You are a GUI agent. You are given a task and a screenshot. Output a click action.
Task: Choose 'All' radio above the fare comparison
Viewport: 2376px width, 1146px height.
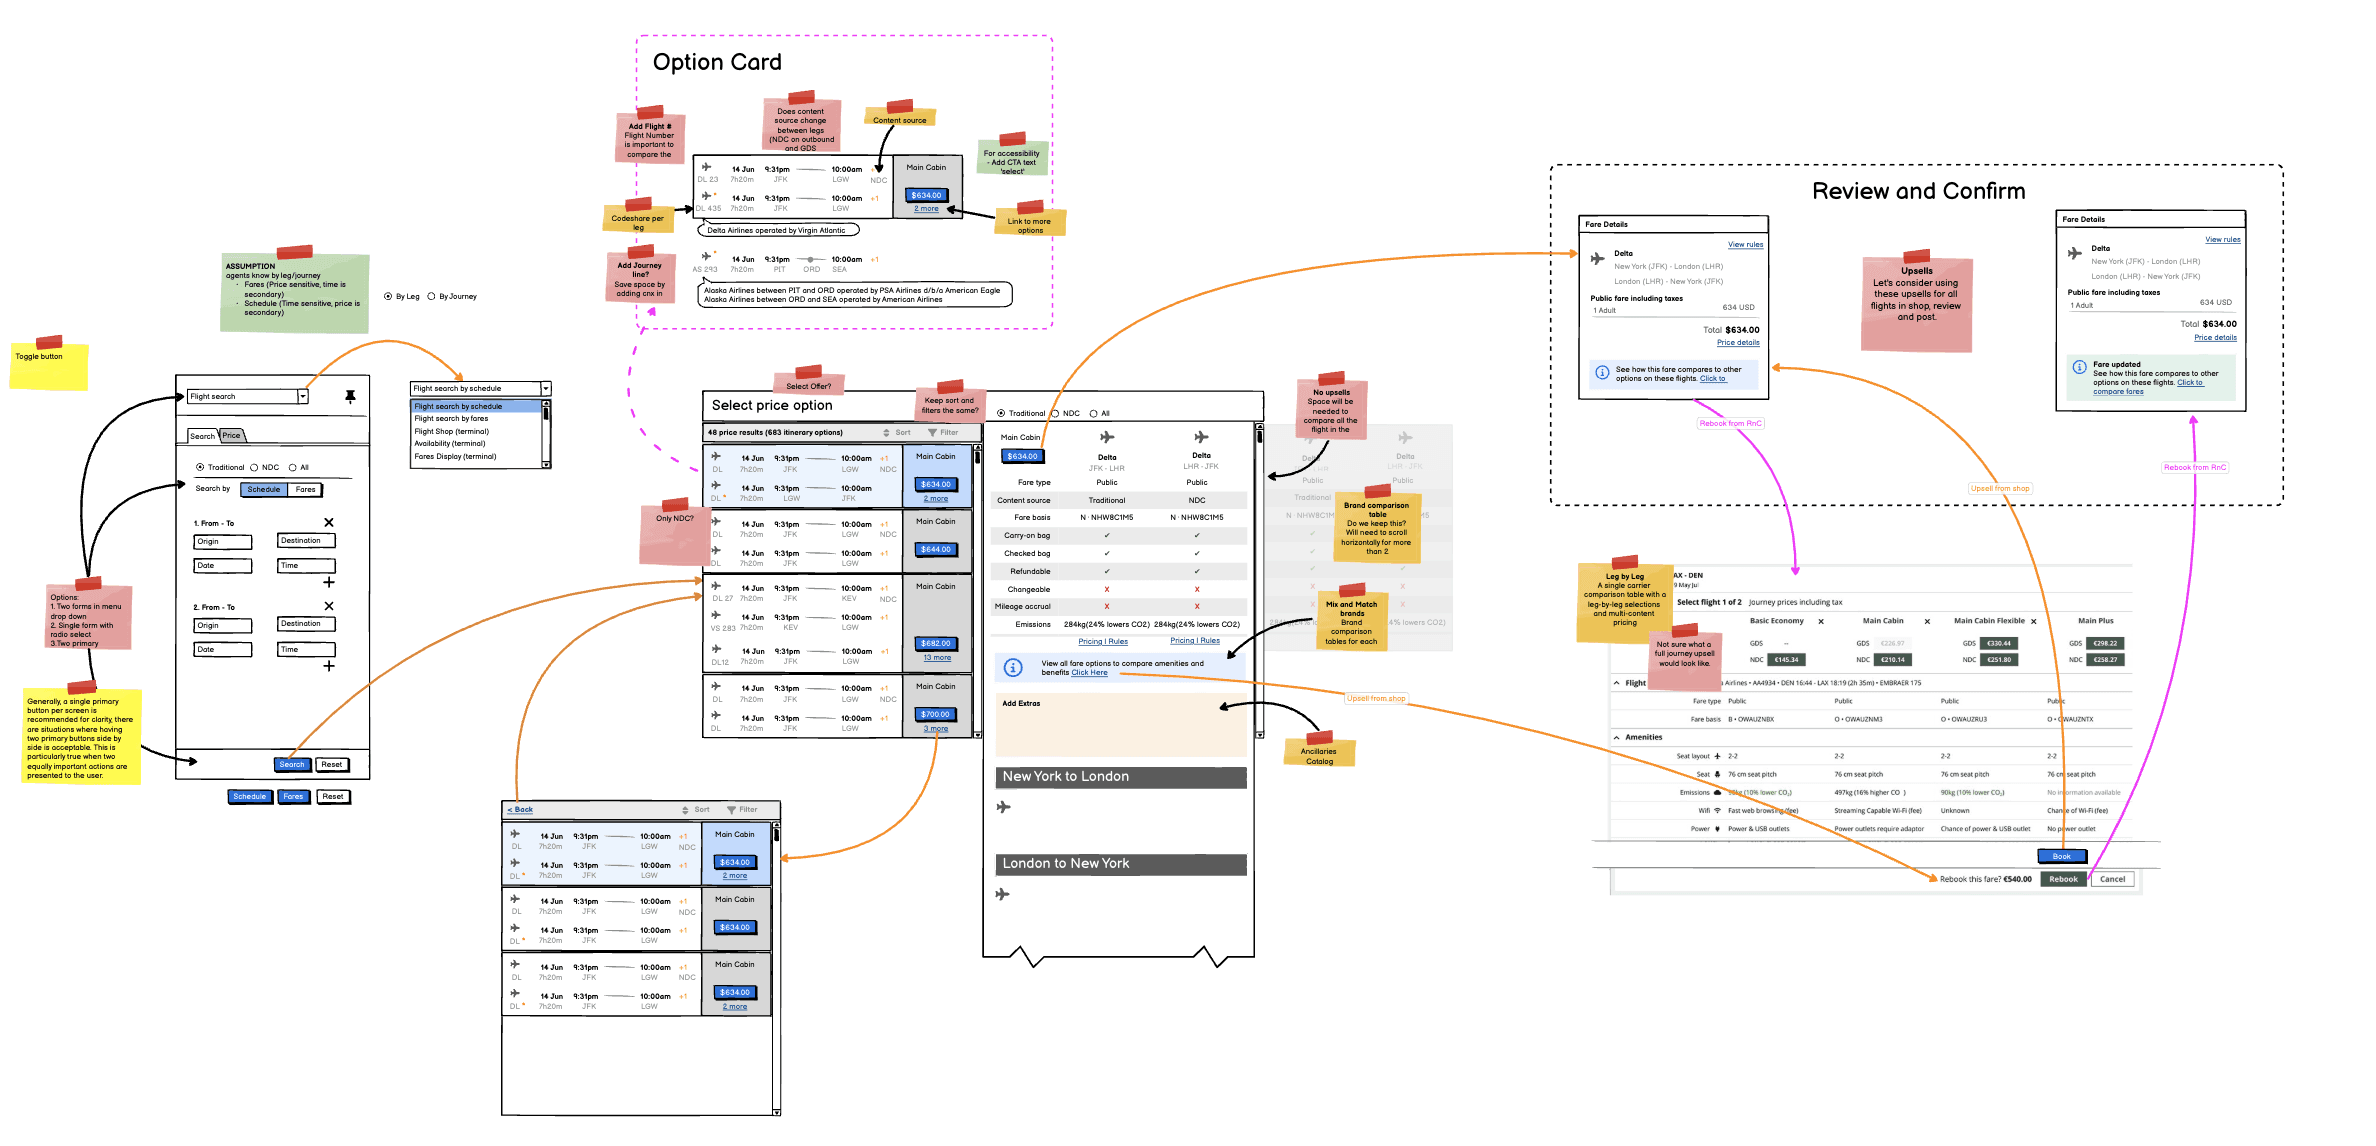(x=1094, y=413)
